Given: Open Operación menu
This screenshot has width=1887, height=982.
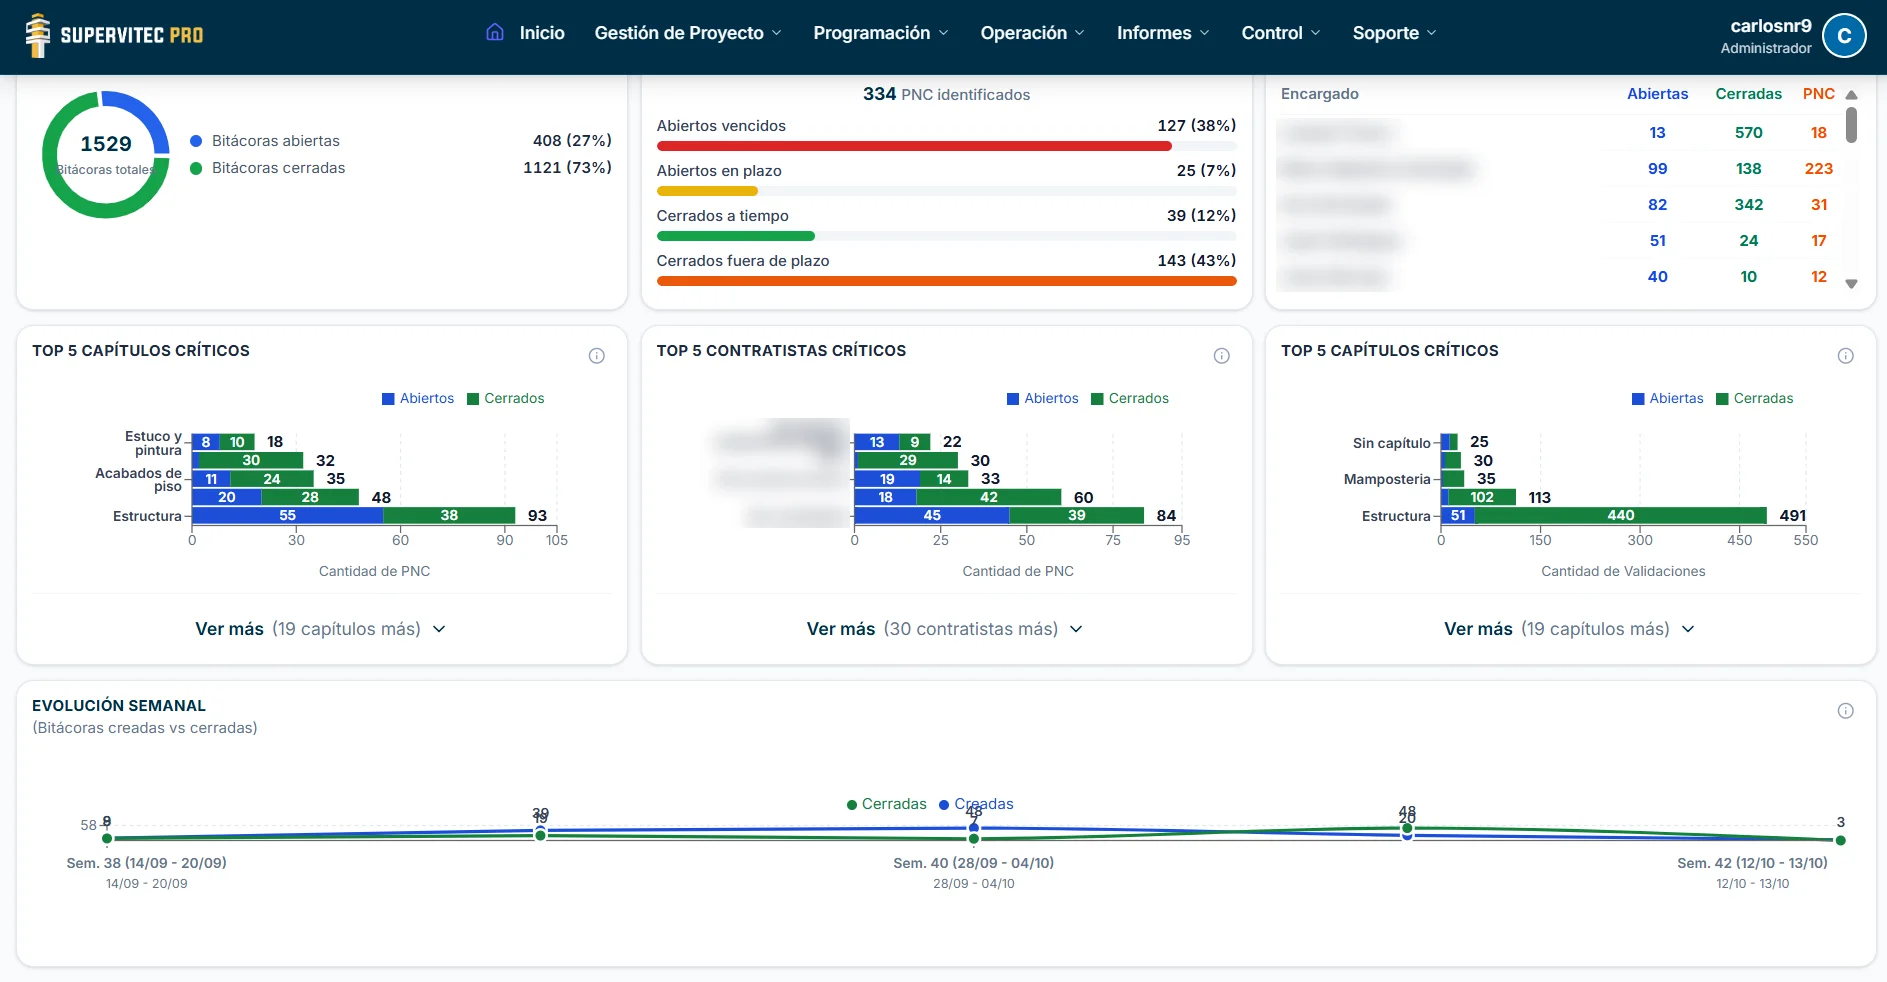Looking at the screenshot, I should 1032,33.
